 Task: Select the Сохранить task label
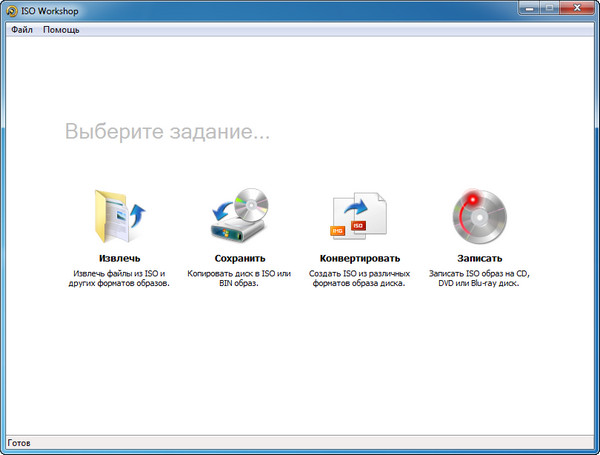[x=239, y=258]
